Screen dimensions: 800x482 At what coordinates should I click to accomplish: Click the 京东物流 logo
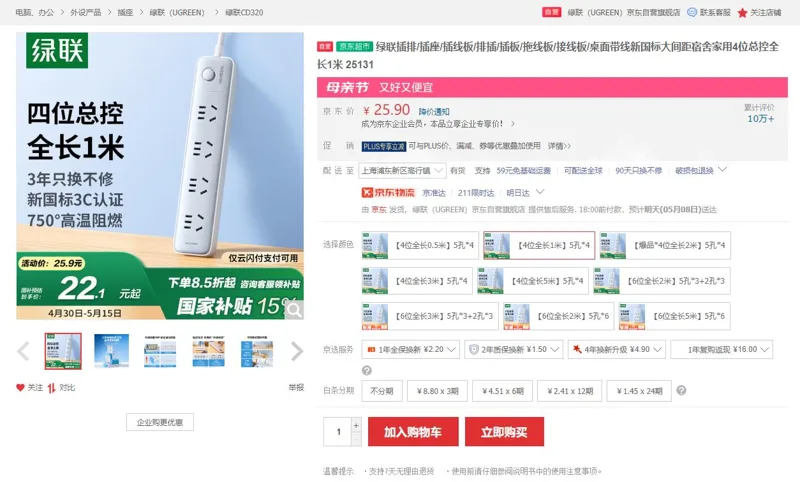click(x=388, y=192)
